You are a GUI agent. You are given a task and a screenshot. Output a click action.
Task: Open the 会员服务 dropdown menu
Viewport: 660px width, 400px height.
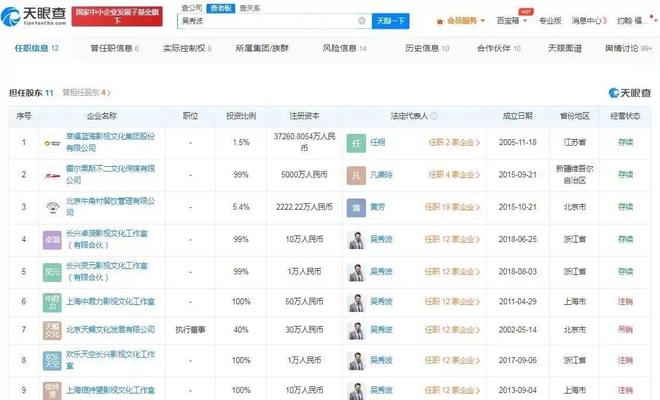click(x=466, y=21)
